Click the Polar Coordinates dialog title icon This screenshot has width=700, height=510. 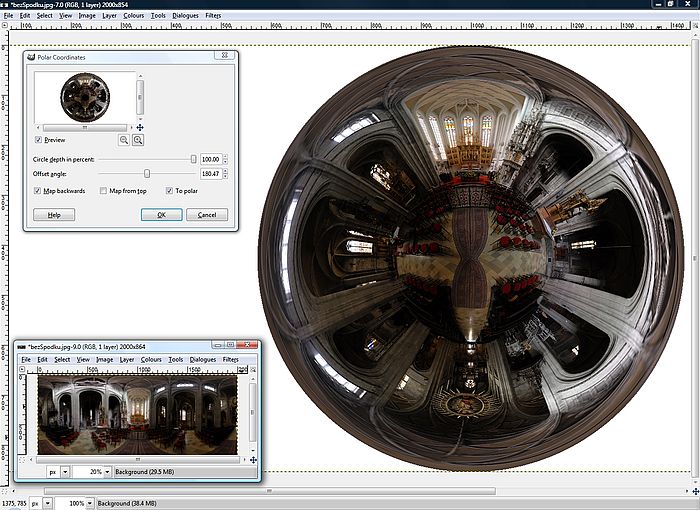29,58
